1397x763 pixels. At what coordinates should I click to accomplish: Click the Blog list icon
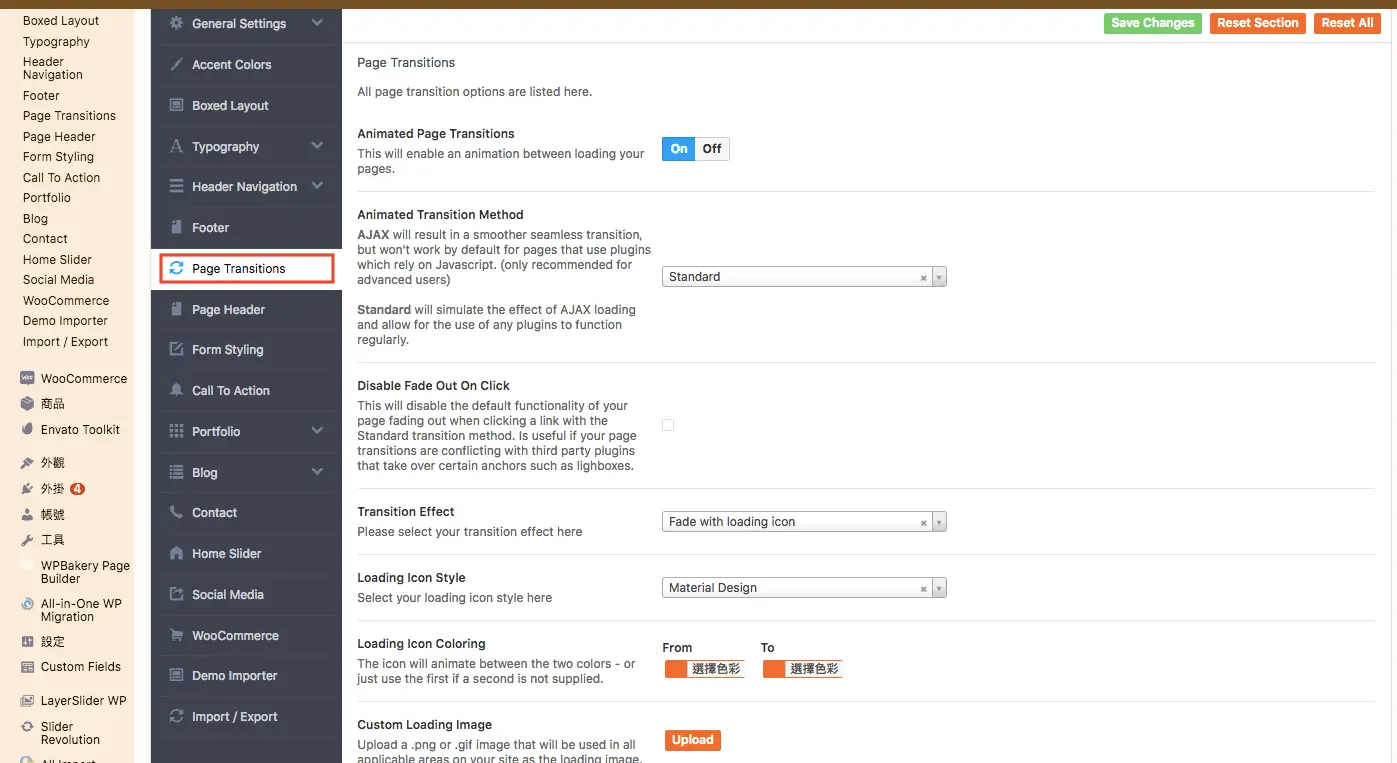coord(176,472)
